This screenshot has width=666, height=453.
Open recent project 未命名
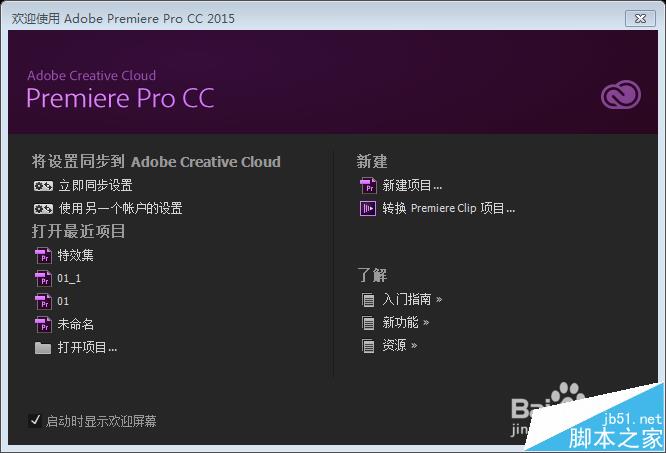[x=76, y=325]
